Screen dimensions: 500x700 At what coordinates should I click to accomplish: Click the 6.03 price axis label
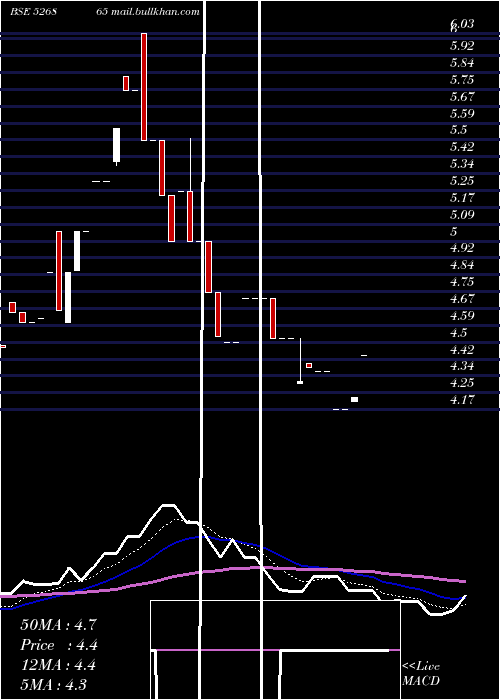462,24
